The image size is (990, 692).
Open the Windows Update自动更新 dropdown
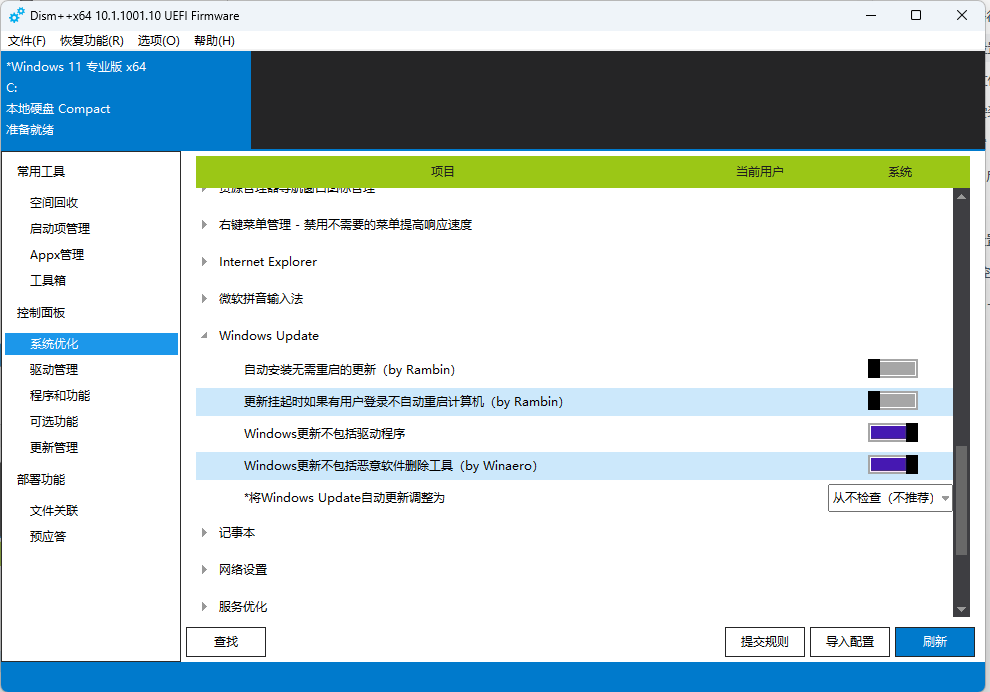pos(889,497)
